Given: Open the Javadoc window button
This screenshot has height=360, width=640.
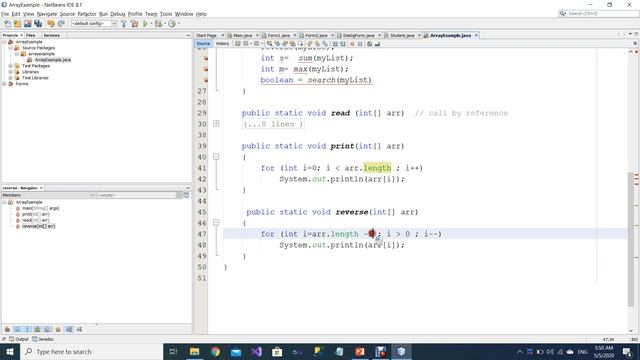Looking at the screenshot, I should click(43, 339).
